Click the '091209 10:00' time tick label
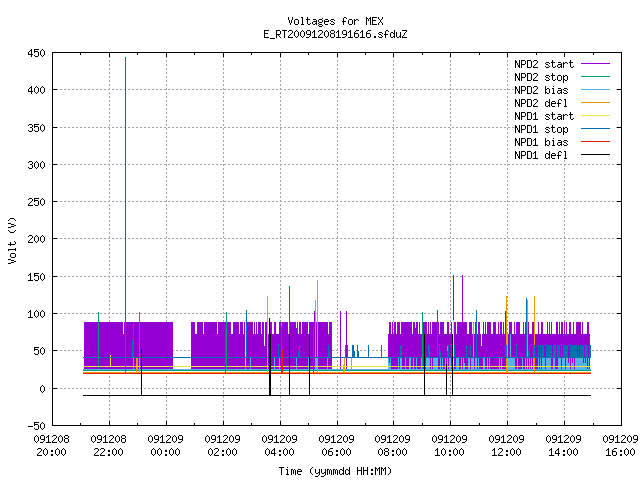Image resolution: width=640 pixels, height=480 pixels. tap(449, 446)
